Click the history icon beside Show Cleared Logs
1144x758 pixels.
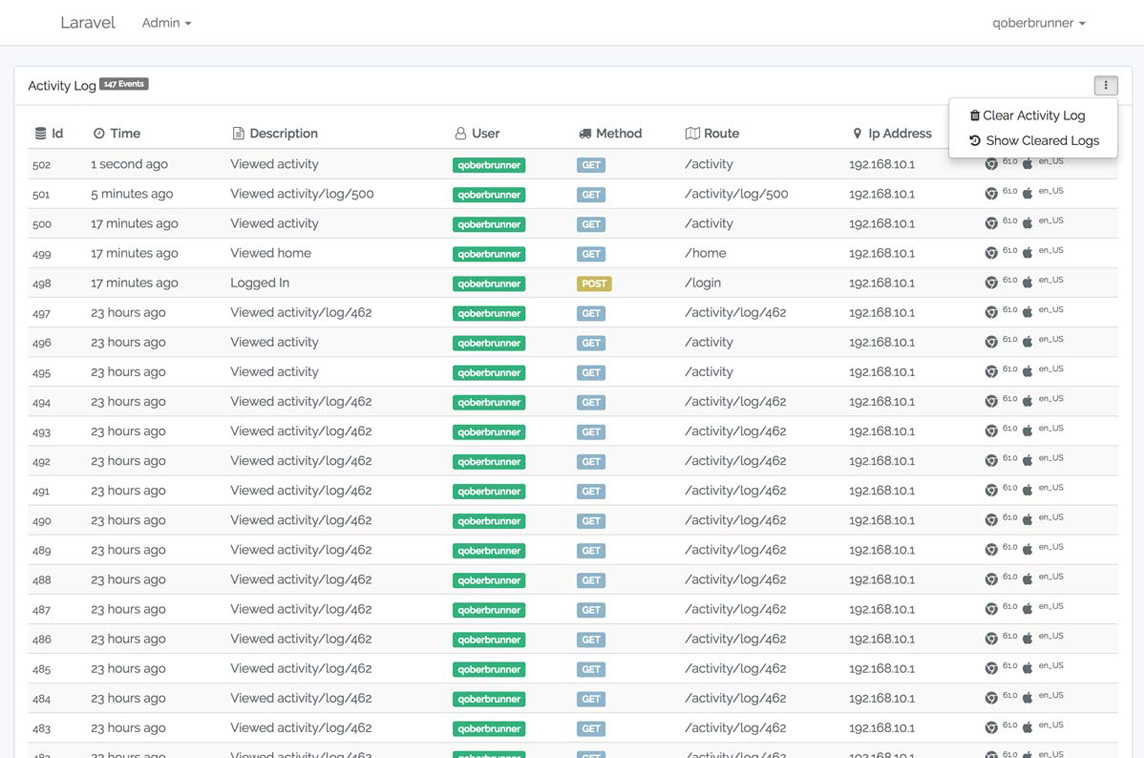[x=975, y=140]
